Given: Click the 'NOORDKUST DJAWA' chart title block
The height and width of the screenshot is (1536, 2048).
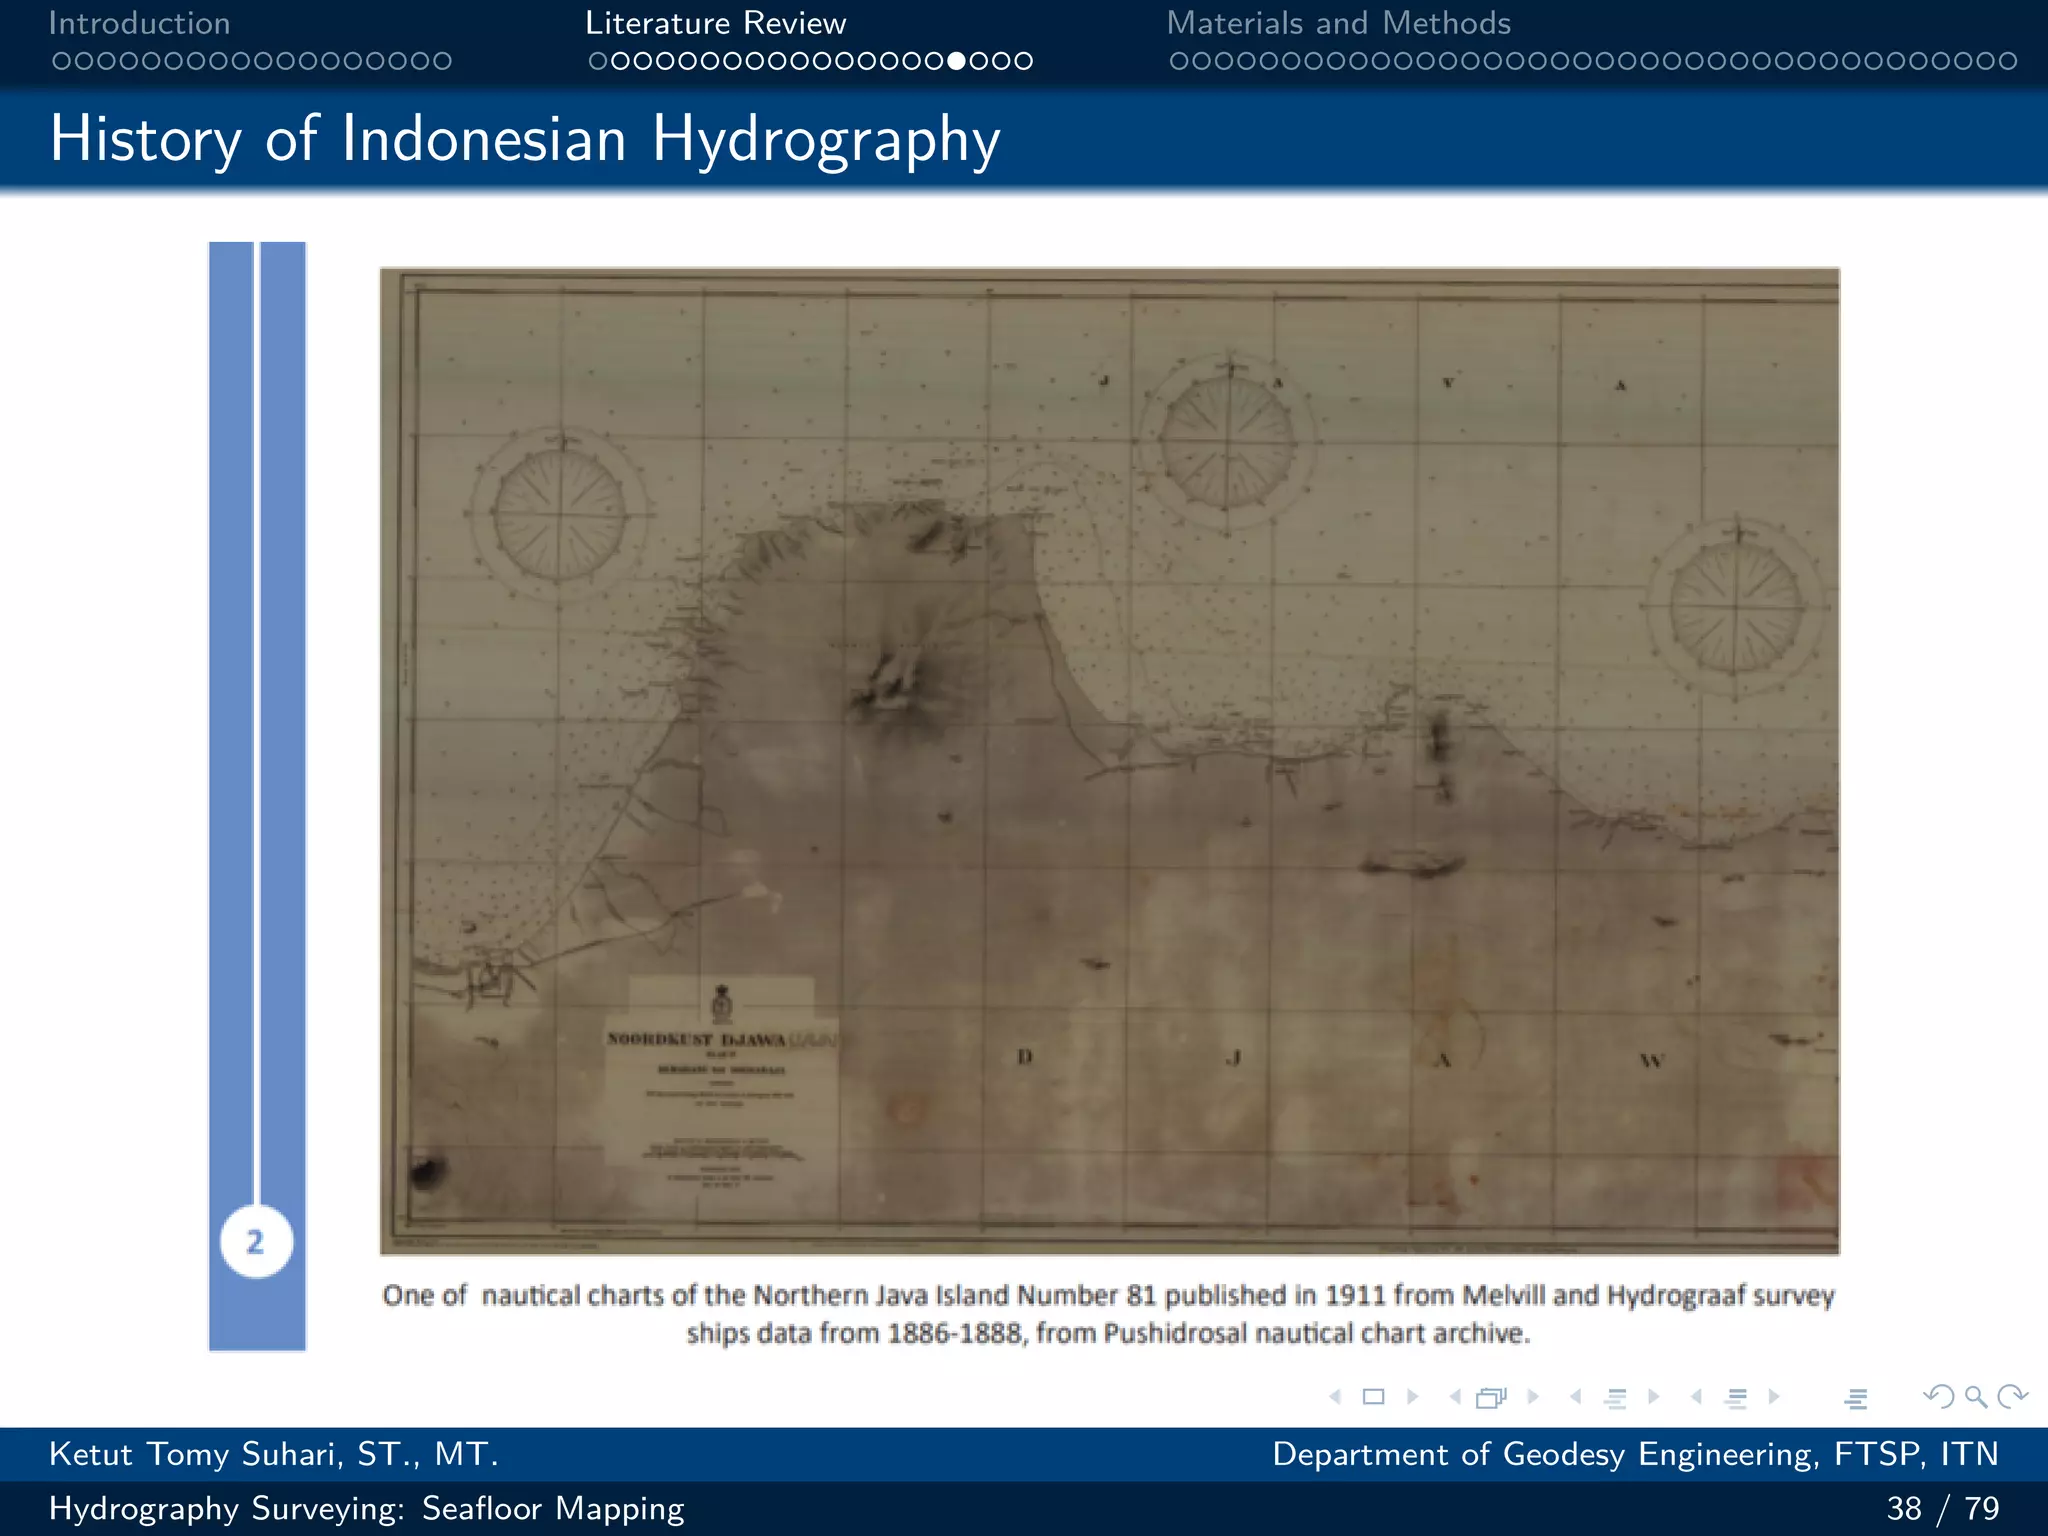Looking at the screenshot, I should coord(722,1087).
